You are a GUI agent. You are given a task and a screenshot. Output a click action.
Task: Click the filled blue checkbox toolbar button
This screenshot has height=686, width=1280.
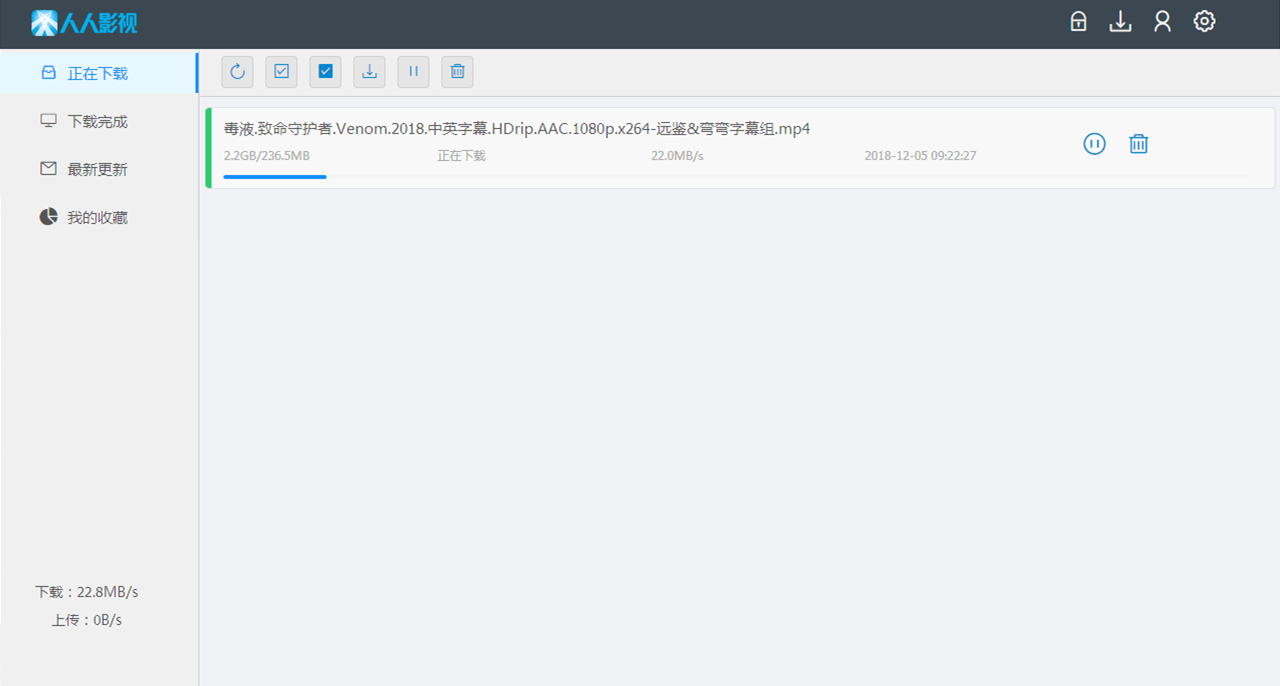click(x=325, y=71)
